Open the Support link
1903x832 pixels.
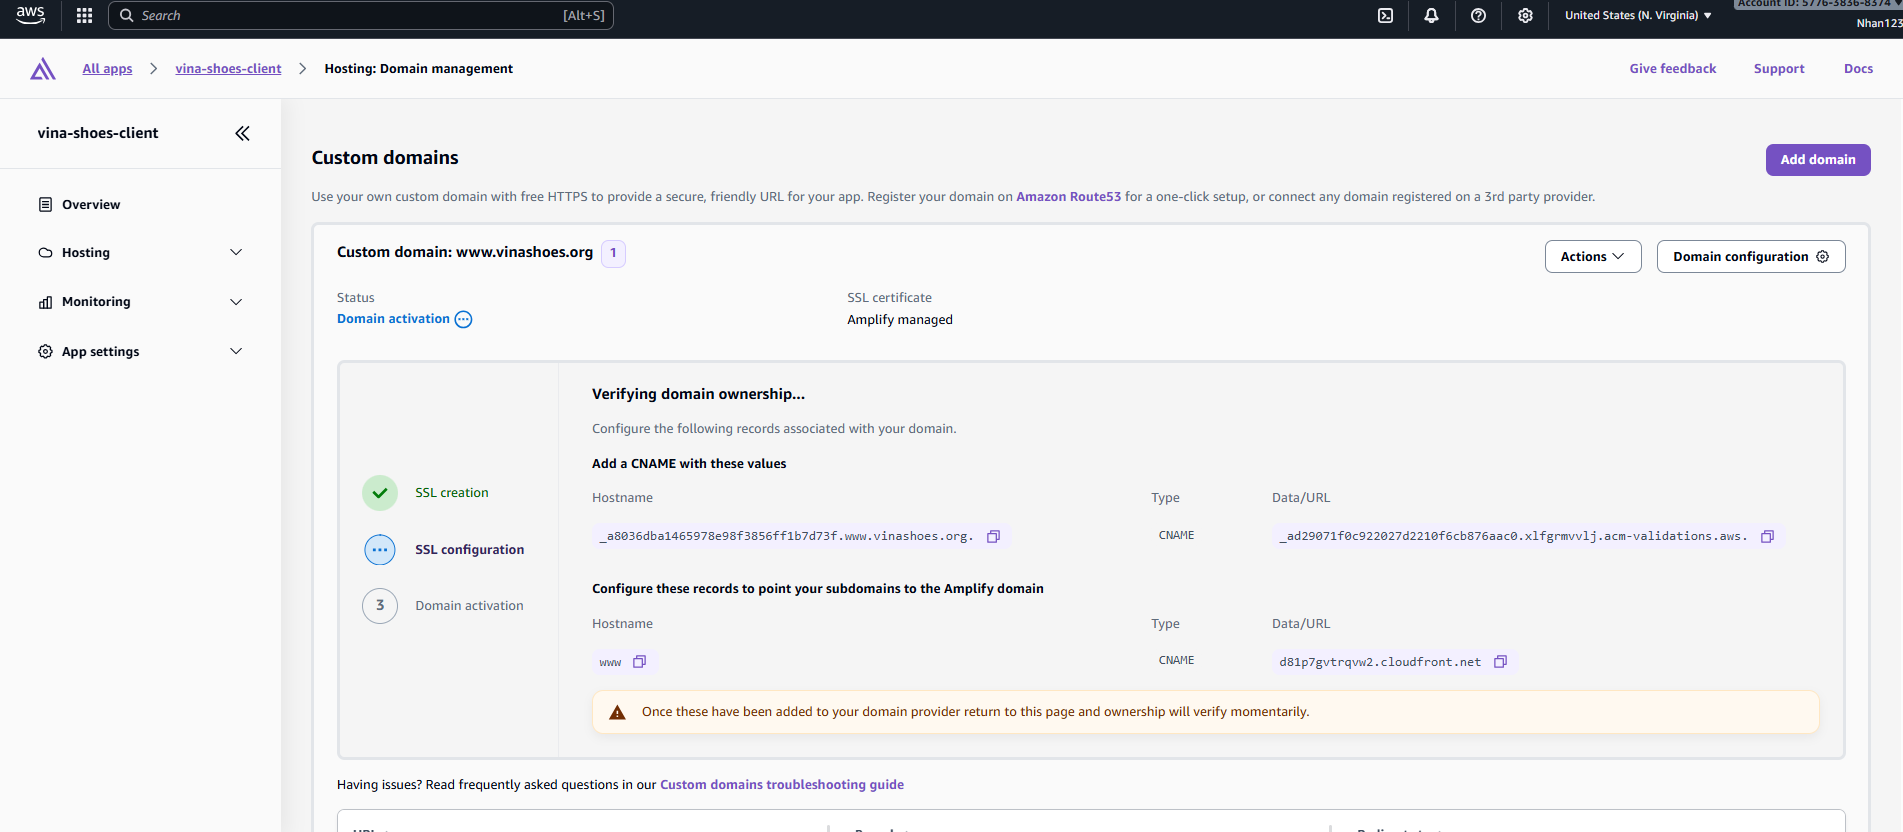(x=1779, y=69)
